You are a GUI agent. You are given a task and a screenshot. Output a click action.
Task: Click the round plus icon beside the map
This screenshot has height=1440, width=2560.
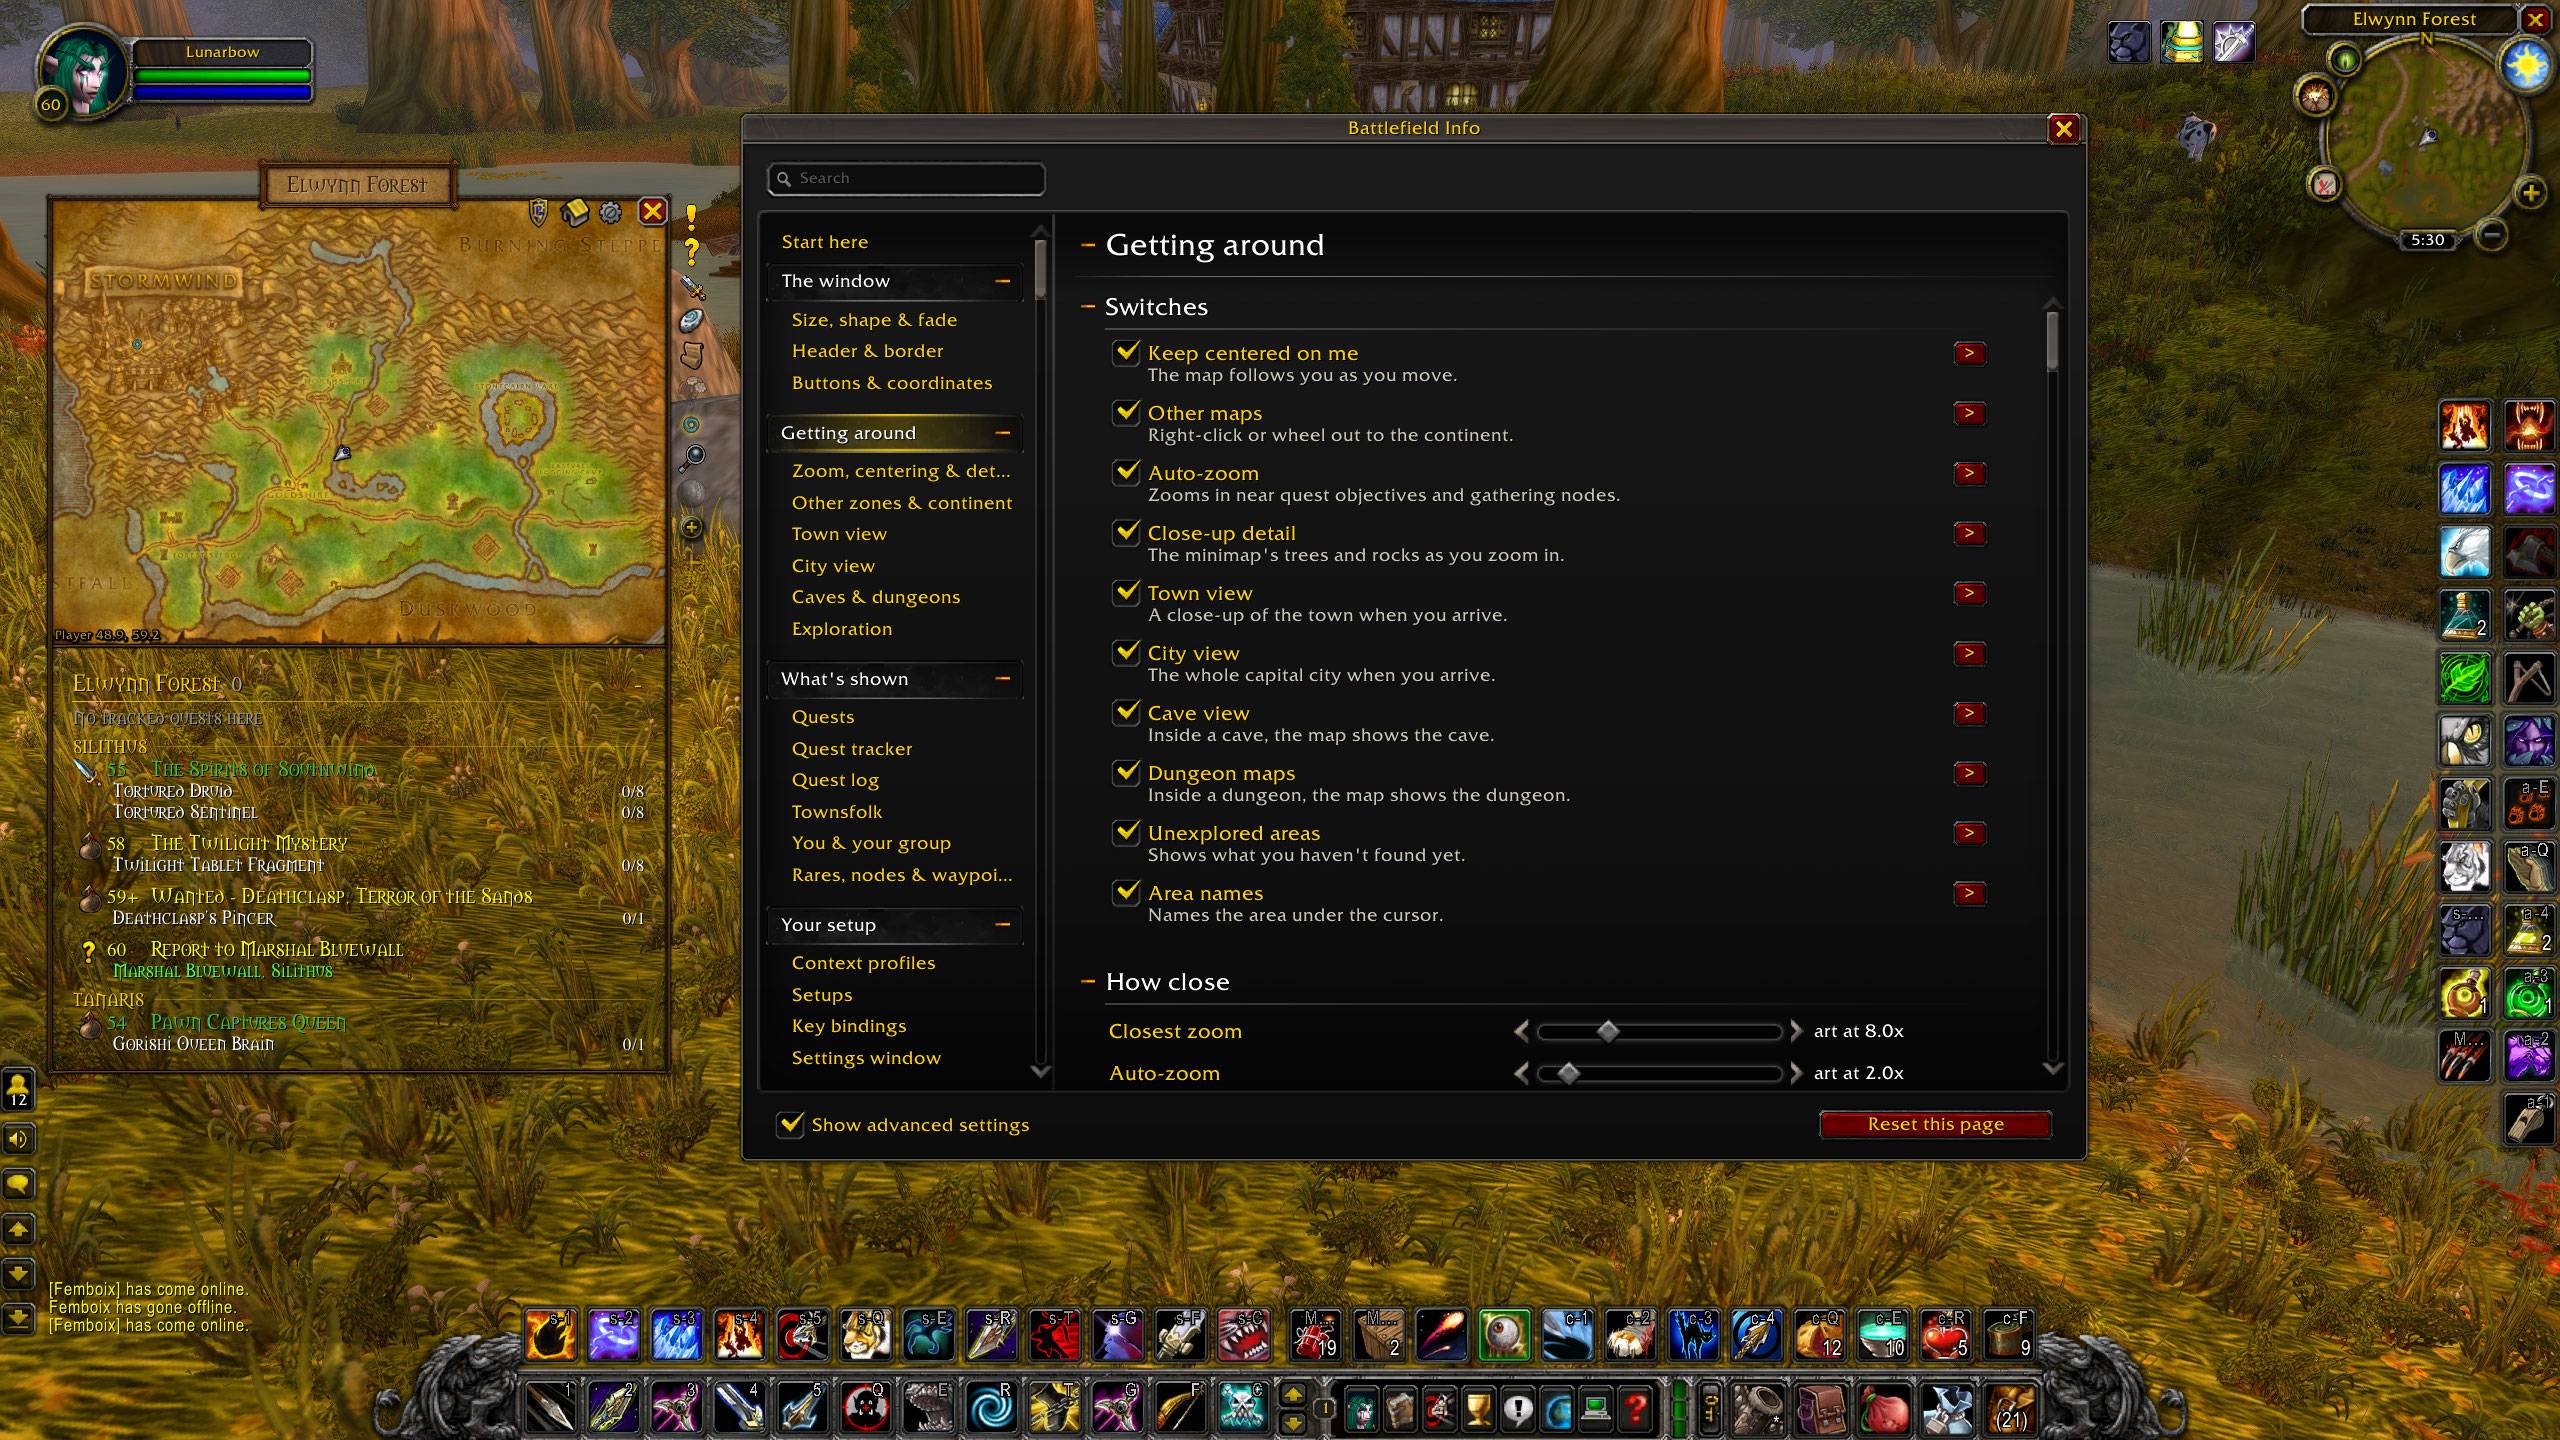pos(691,527)
